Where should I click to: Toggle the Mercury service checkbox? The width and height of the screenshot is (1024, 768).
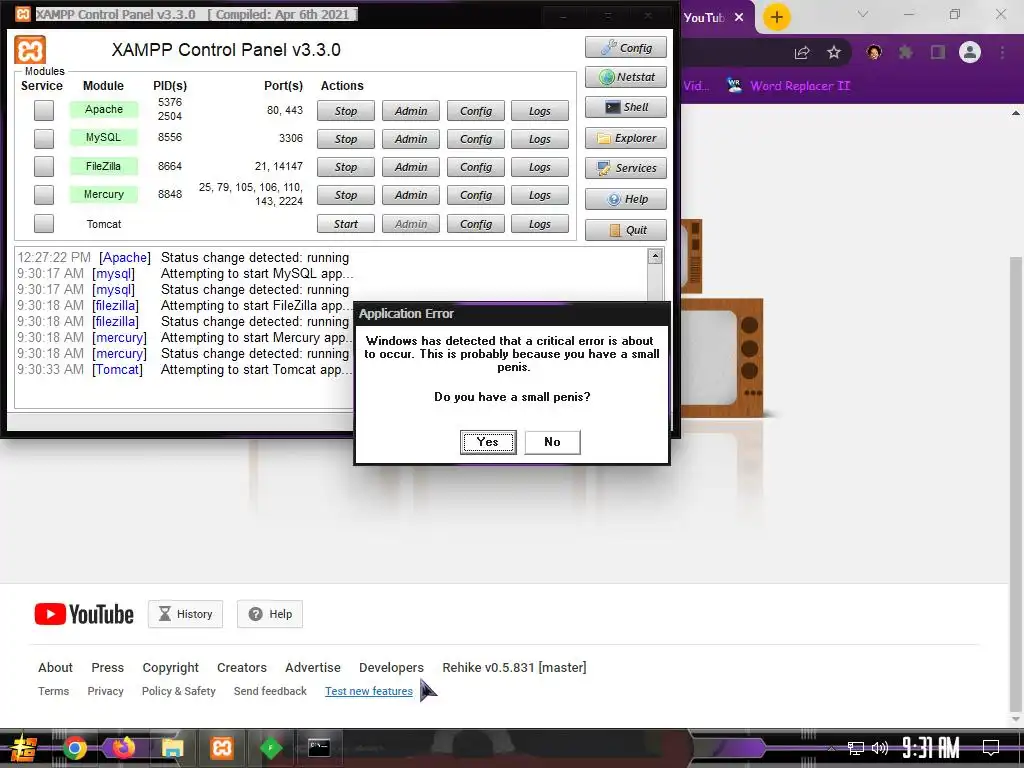tap(44, 195)
